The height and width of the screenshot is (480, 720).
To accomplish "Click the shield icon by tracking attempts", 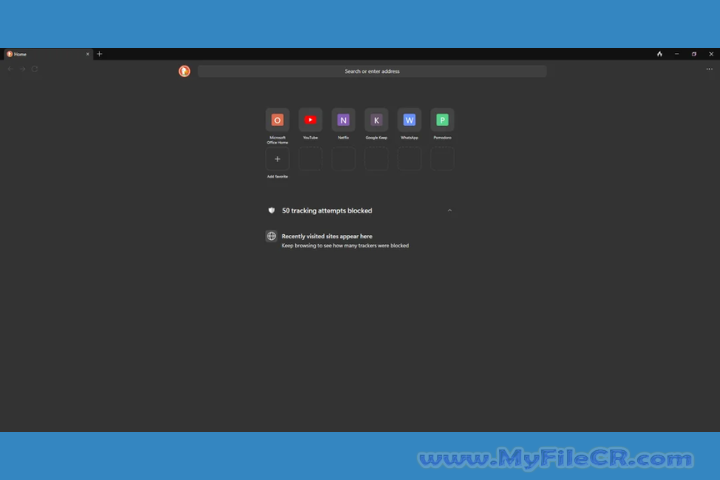I will 271,210.
